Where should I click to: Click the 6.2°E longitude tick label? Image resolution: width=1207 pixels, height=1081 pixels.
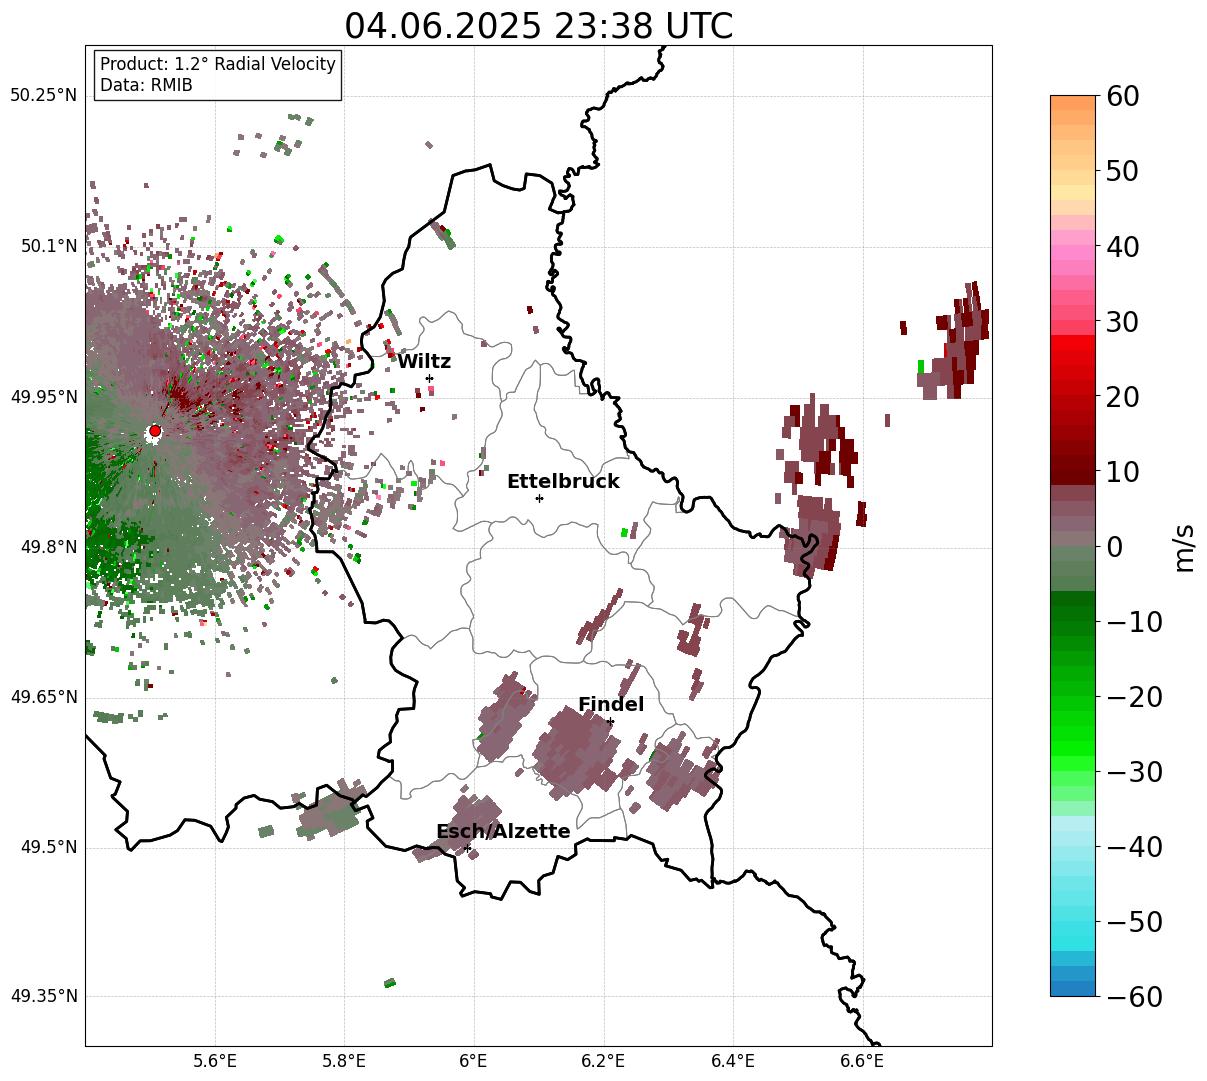[x=604, y=1061]
